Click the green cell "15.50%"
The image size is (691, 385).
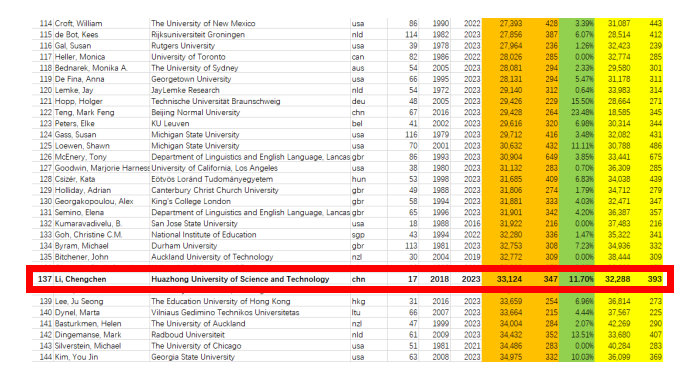(x=582, y=101)
